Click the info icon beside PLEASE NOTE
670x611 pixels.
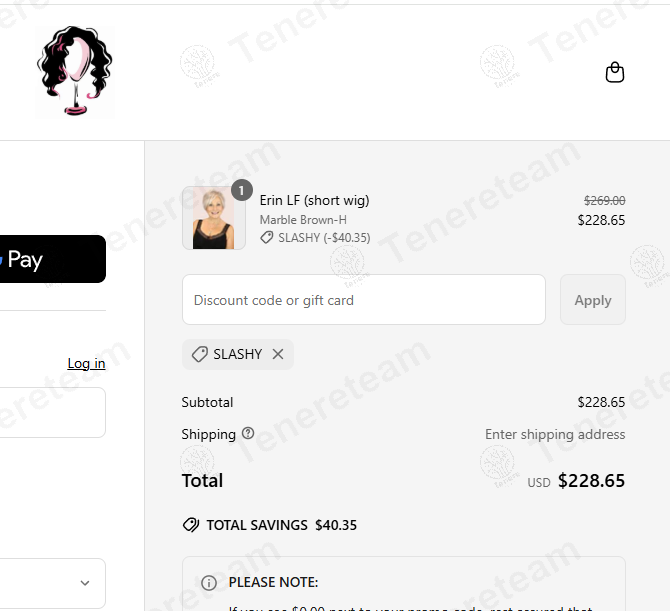[209, 582]
